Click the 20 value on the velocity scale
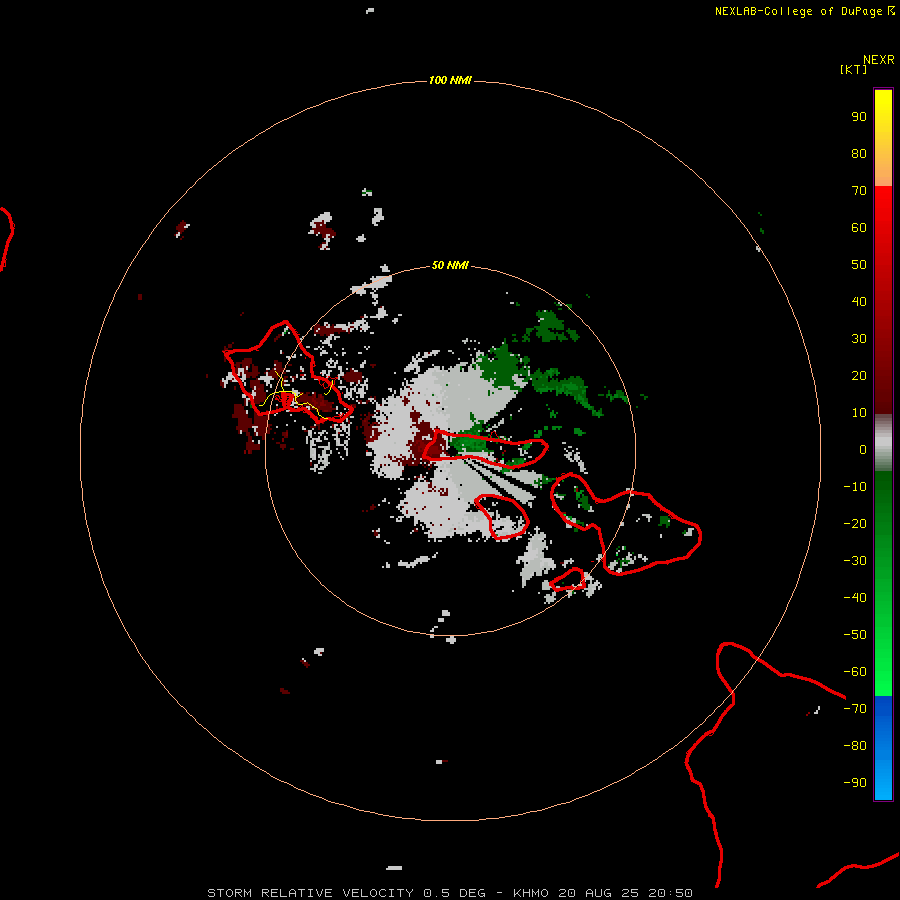The image size is (900, 900). (x=859, y=375)
